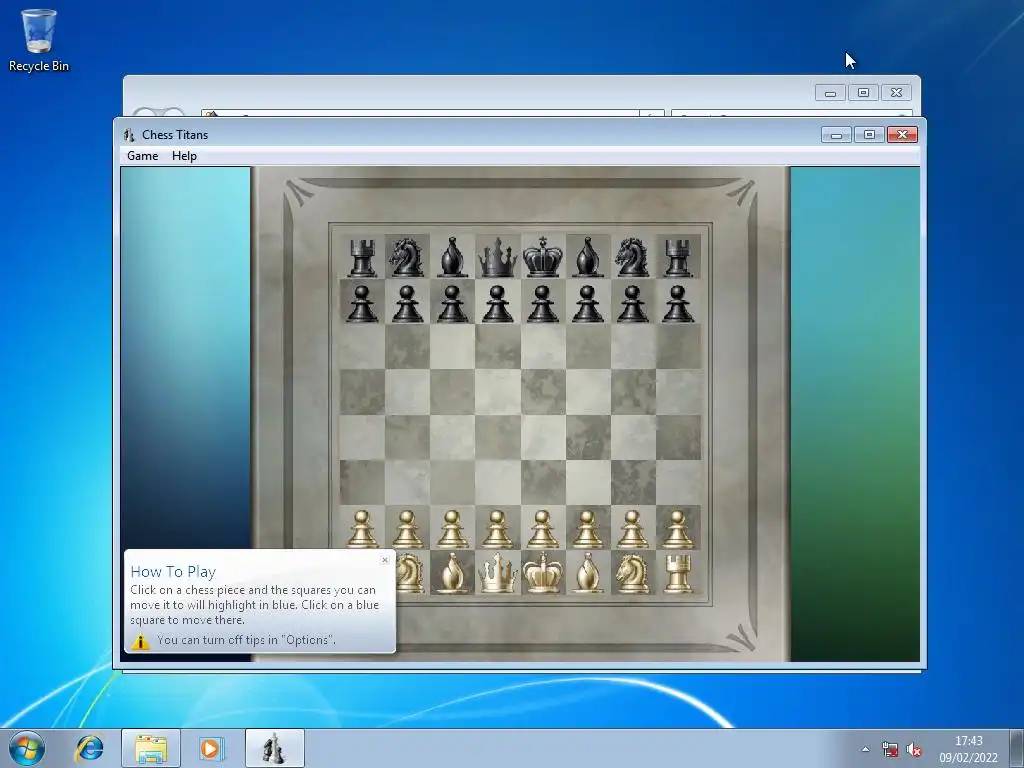Viewport: 1024px width, 768px height.
Task: Open the Help menu in Chess Titans
Action: coord(184,156)
